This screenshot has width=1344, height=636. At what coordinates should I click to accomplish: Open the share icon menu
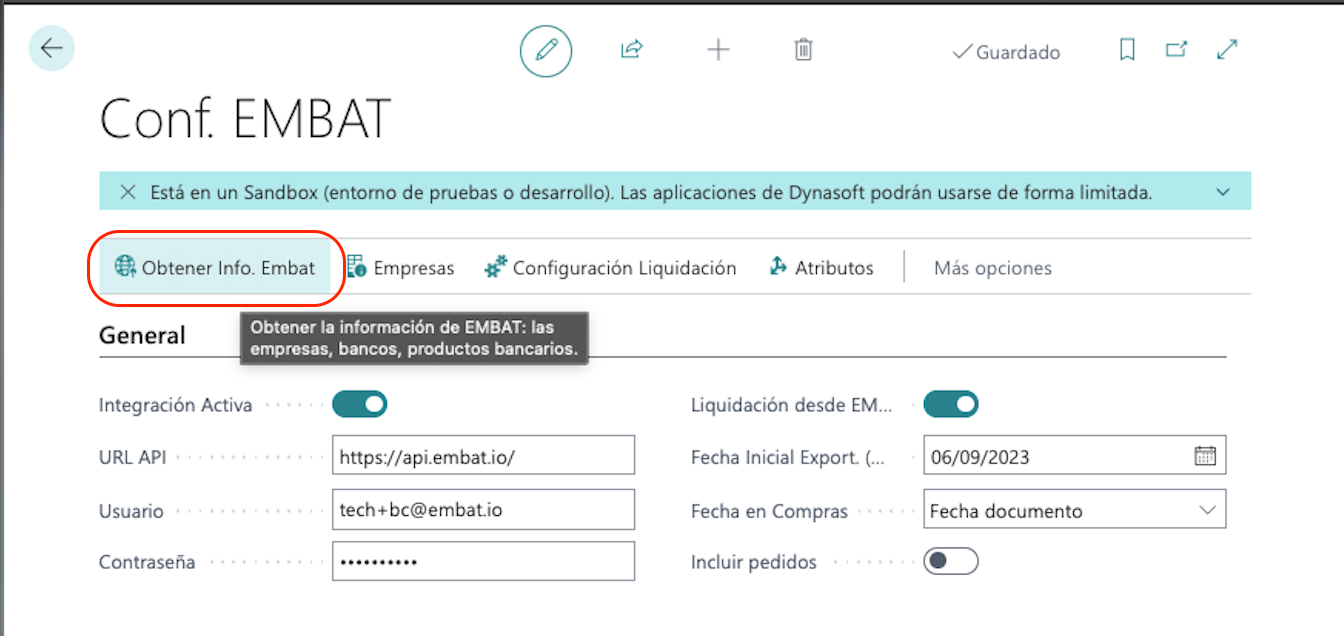click(x=631, y=50)
